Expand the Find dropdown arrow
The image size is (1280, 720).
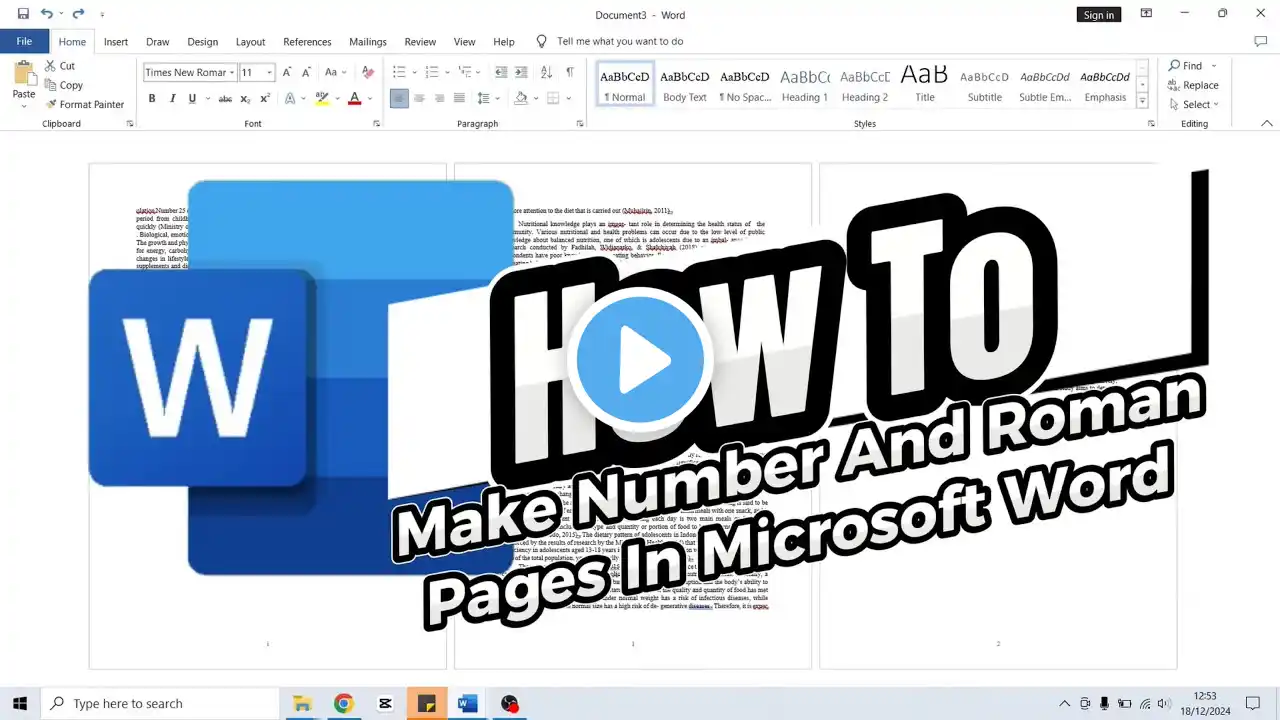[1215, 66]
